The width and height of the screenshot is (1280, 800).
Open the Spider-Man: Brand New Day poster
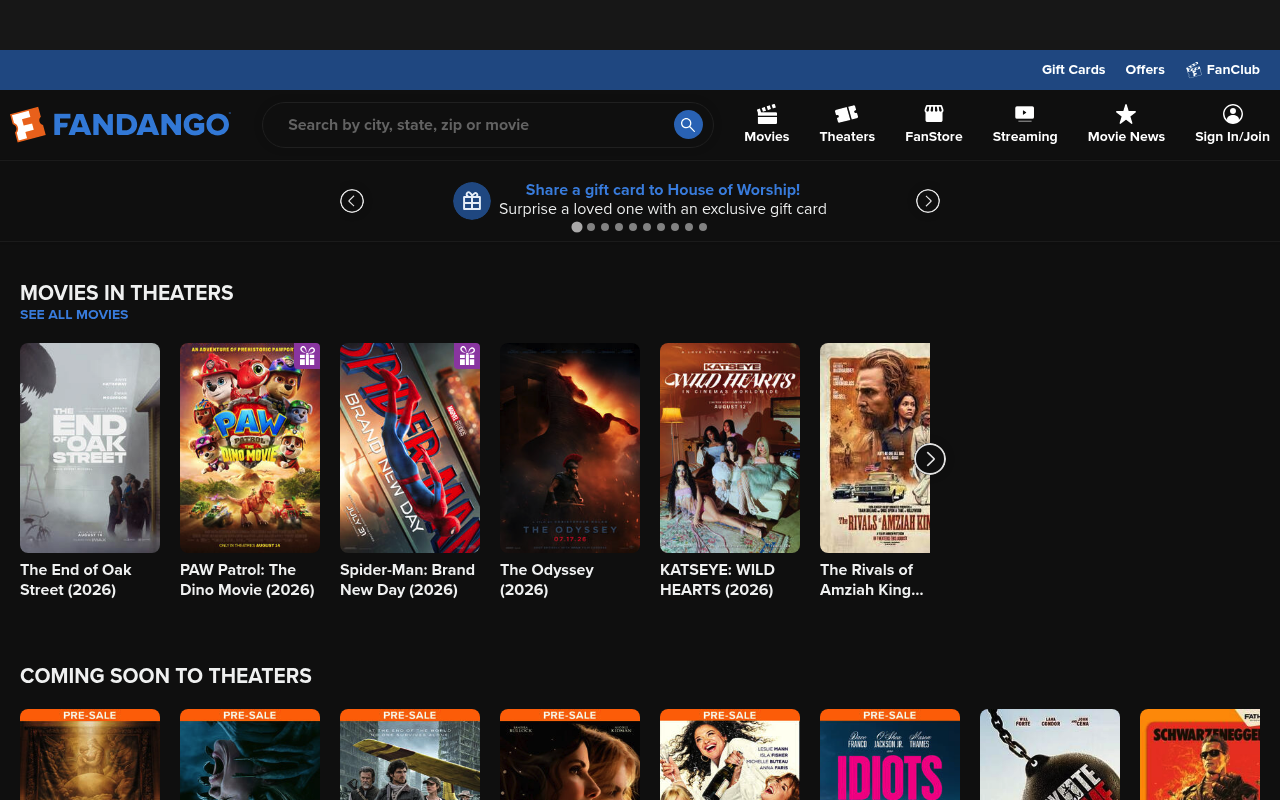tap(410, 448)
